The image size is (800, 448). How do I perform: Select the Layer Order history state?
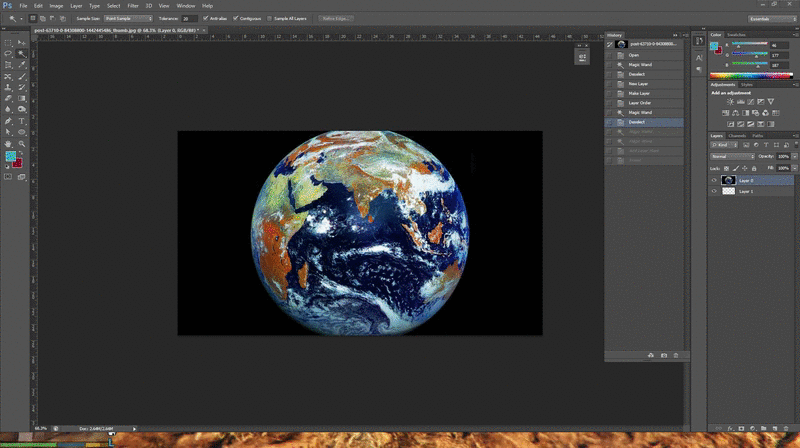coord(644,103)
